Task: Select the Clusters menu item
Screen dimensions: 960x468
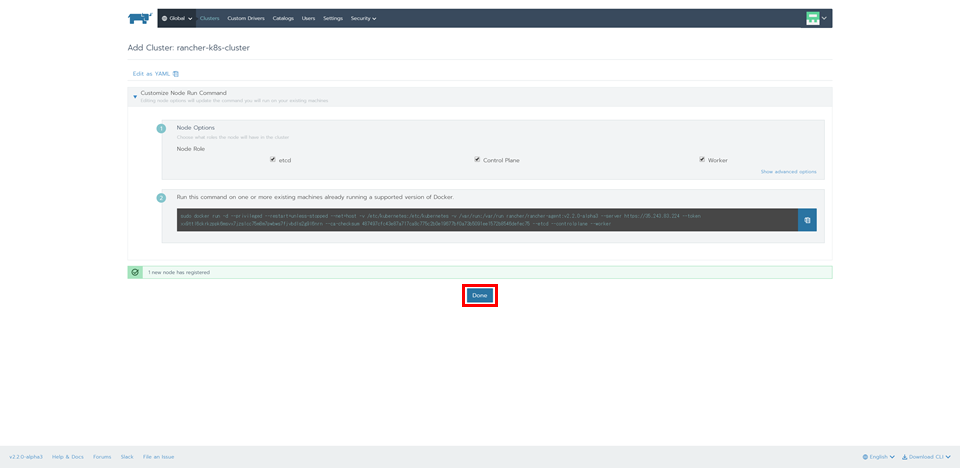Action: [x=209, y=18]
